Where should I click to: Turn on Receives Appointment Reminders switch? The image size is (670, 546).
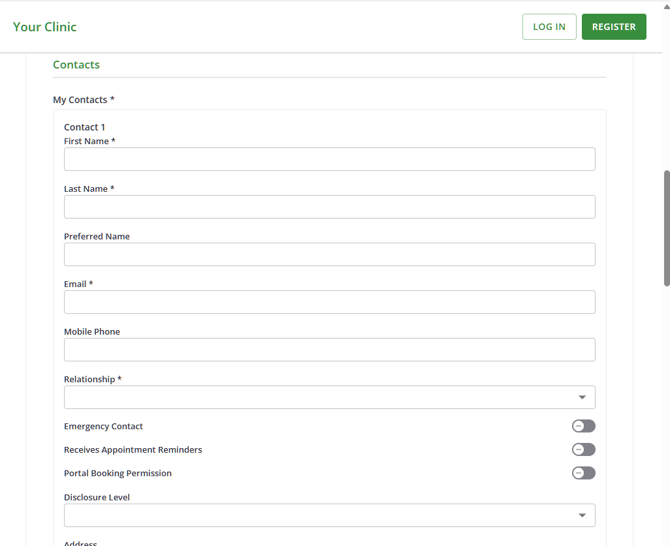coord(583,450)
